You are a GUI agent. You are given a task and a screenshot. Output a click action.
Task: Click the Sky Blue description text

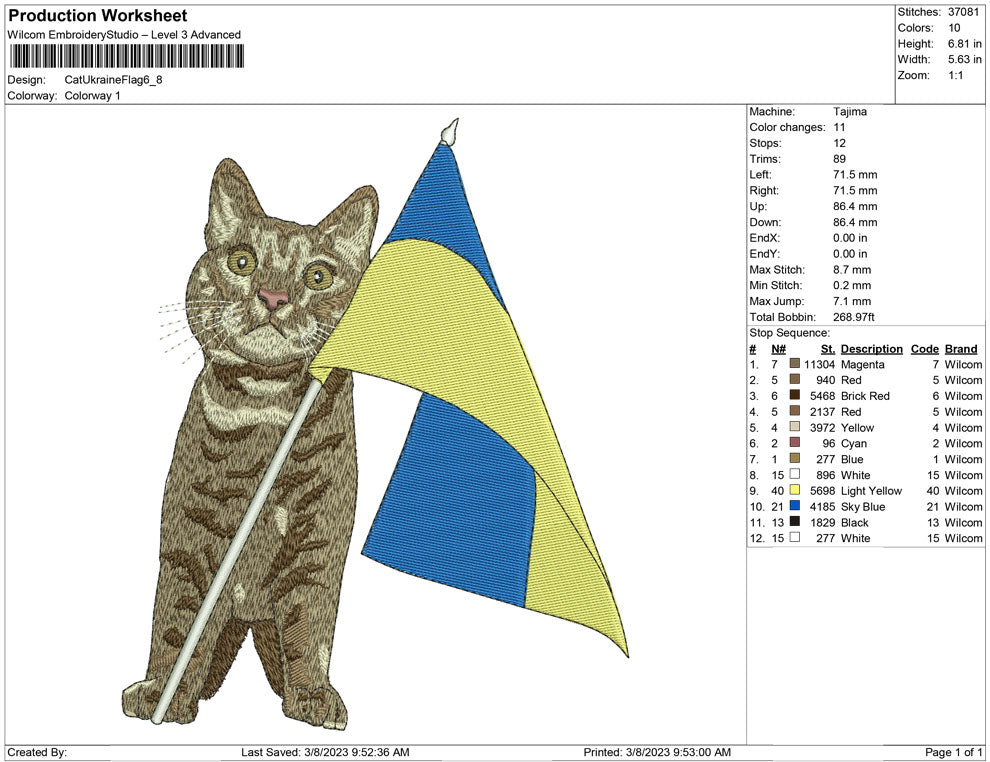tap(863, 506)
